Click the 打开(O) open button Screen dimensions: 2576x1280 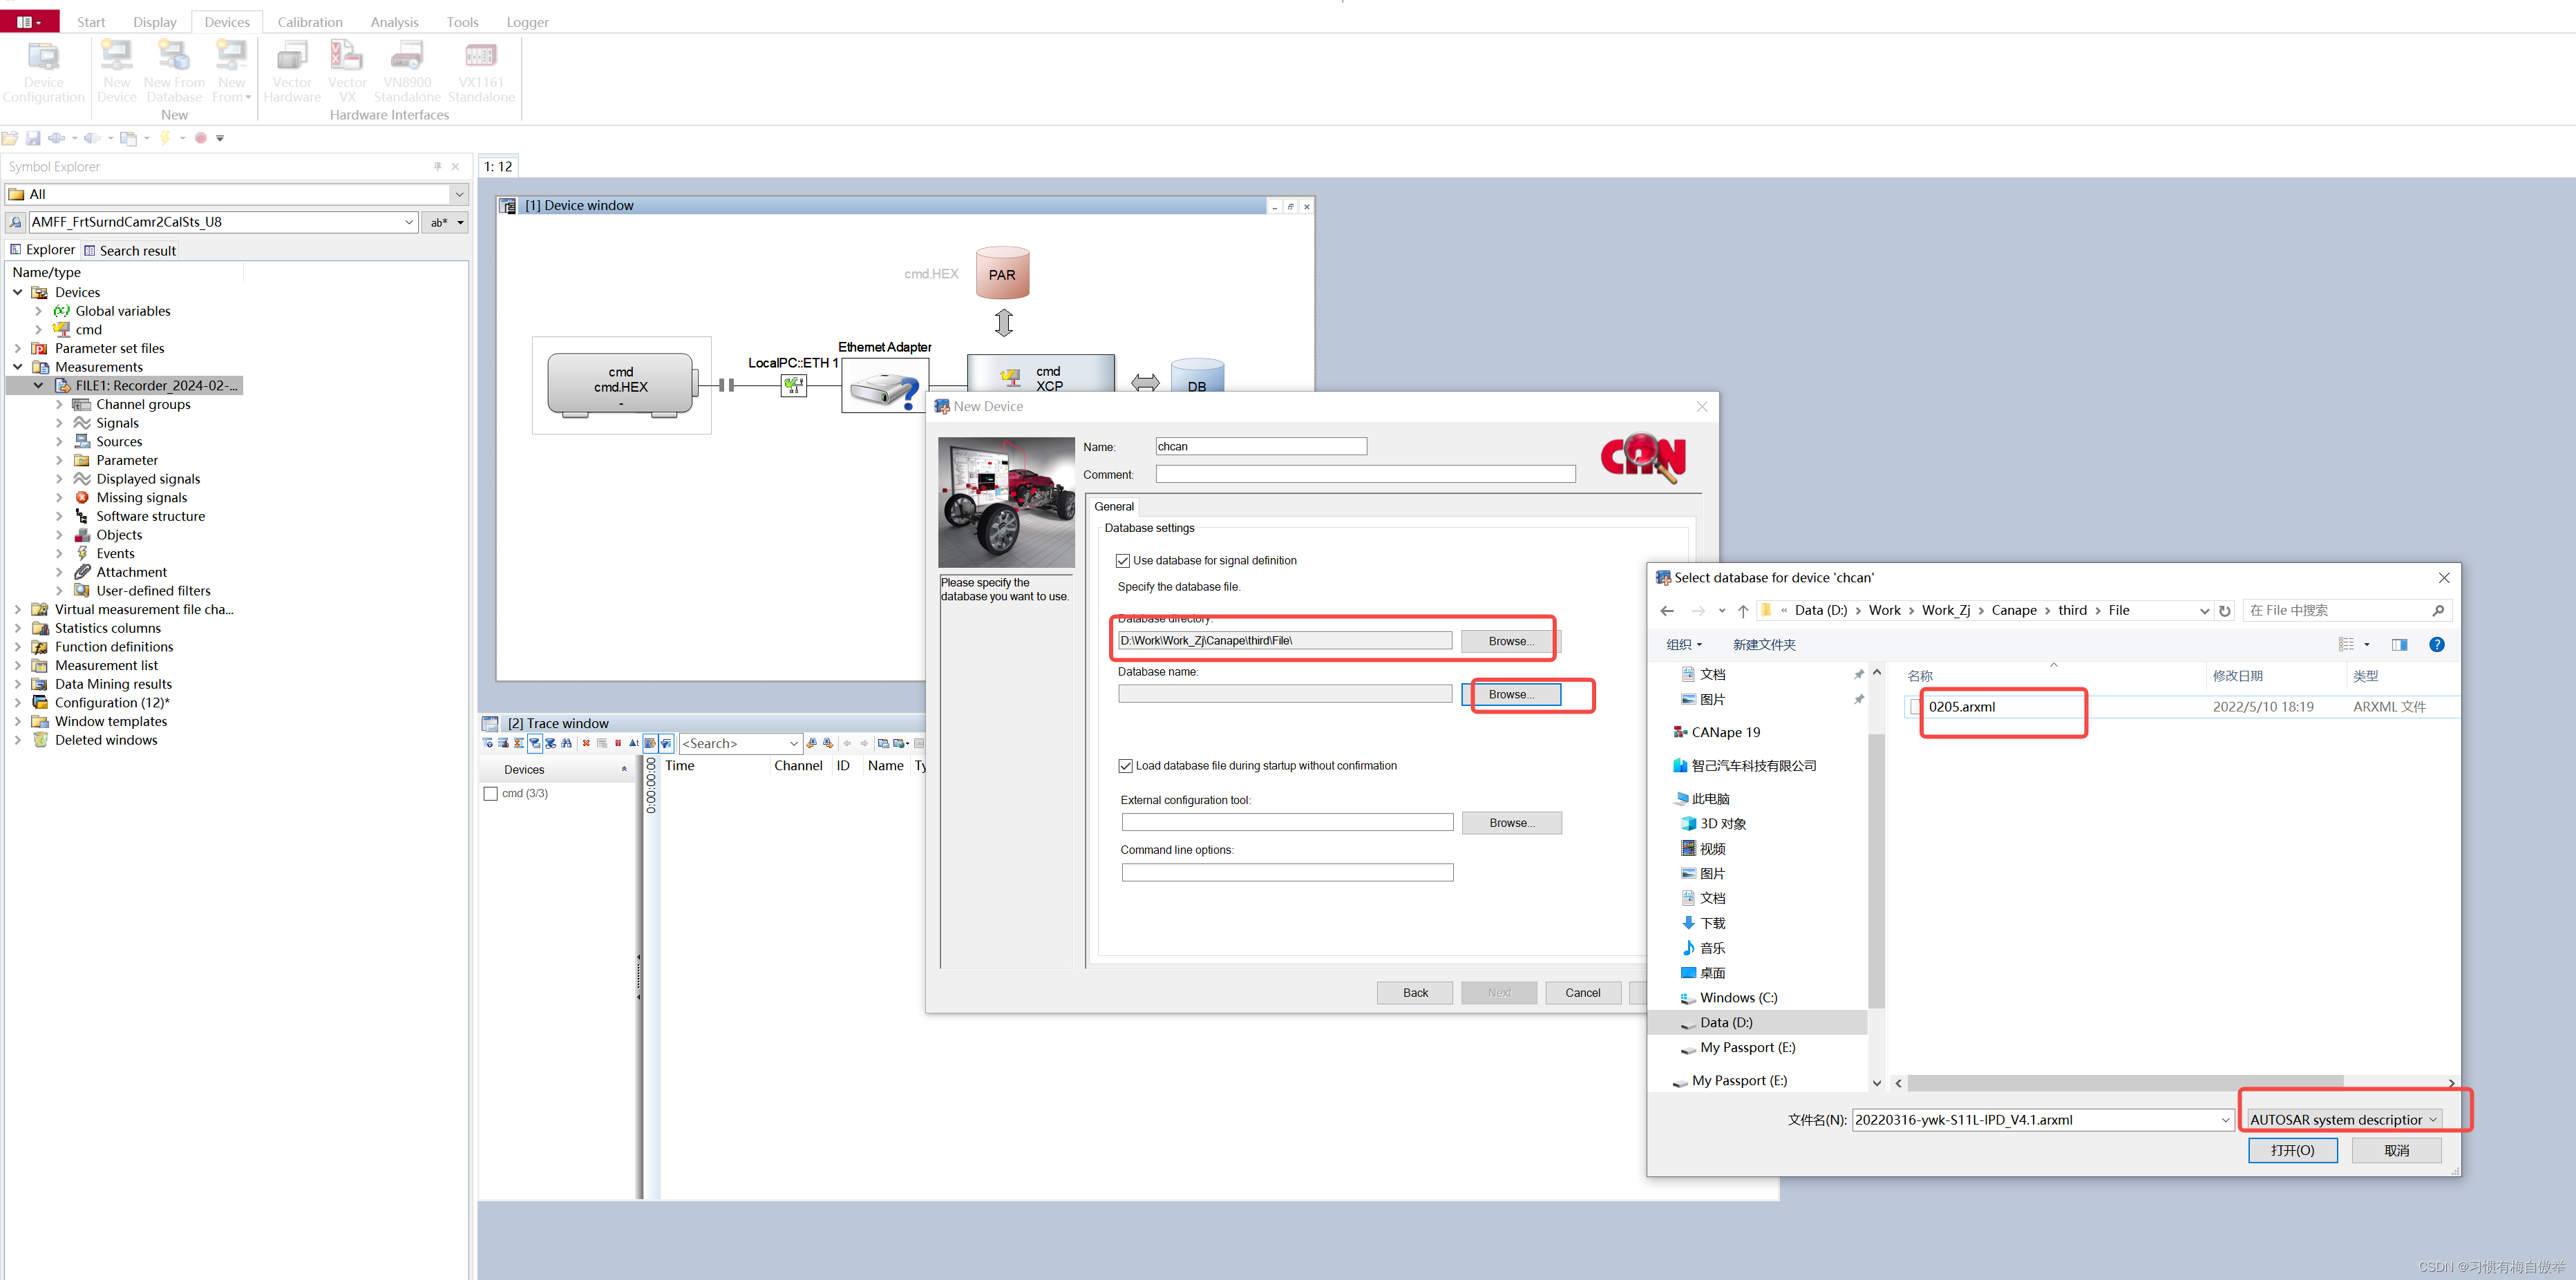tap(2292, 1151)
